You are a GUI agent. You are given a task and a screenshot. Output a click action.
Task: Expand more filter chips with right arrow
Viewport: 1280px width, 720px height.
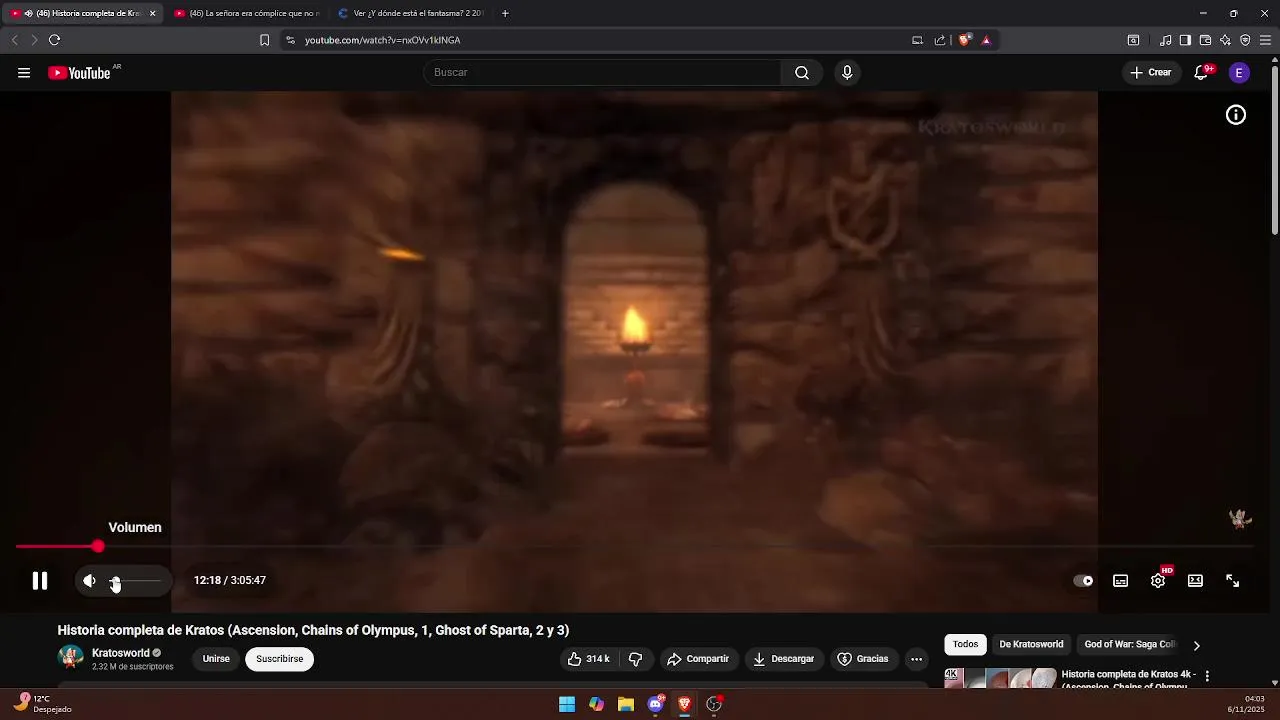point(1197,645)
